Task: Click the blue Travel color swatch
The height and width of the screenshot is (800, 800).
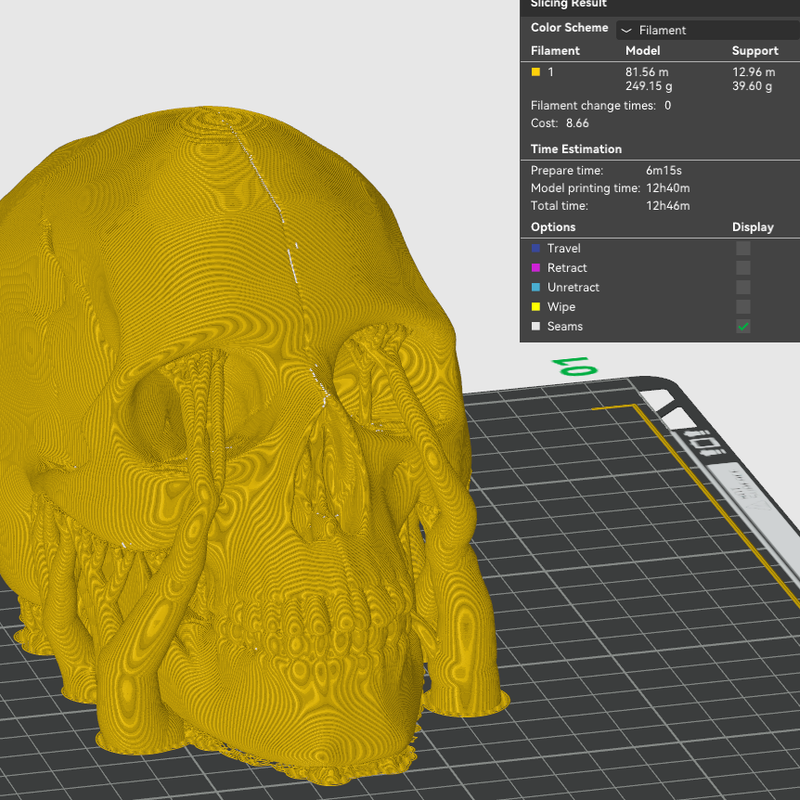Action: click(x=536, y=248)
